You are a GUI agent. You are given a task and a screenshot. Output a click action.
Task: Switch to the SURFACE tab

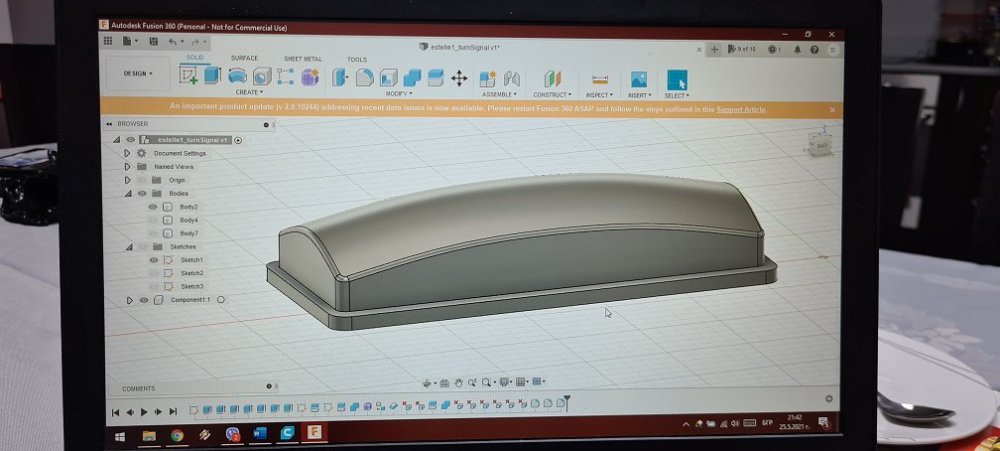point(244,58)
